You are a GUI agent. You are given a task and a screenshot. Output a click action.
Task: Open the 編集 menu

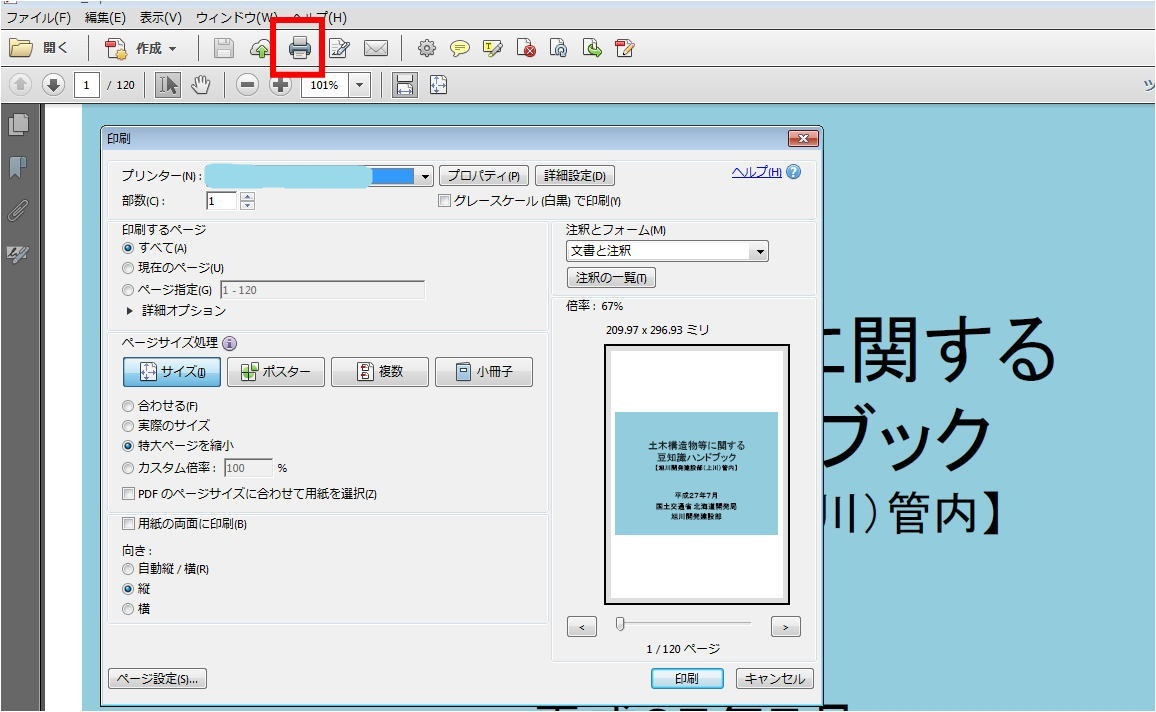pos(105,17)
